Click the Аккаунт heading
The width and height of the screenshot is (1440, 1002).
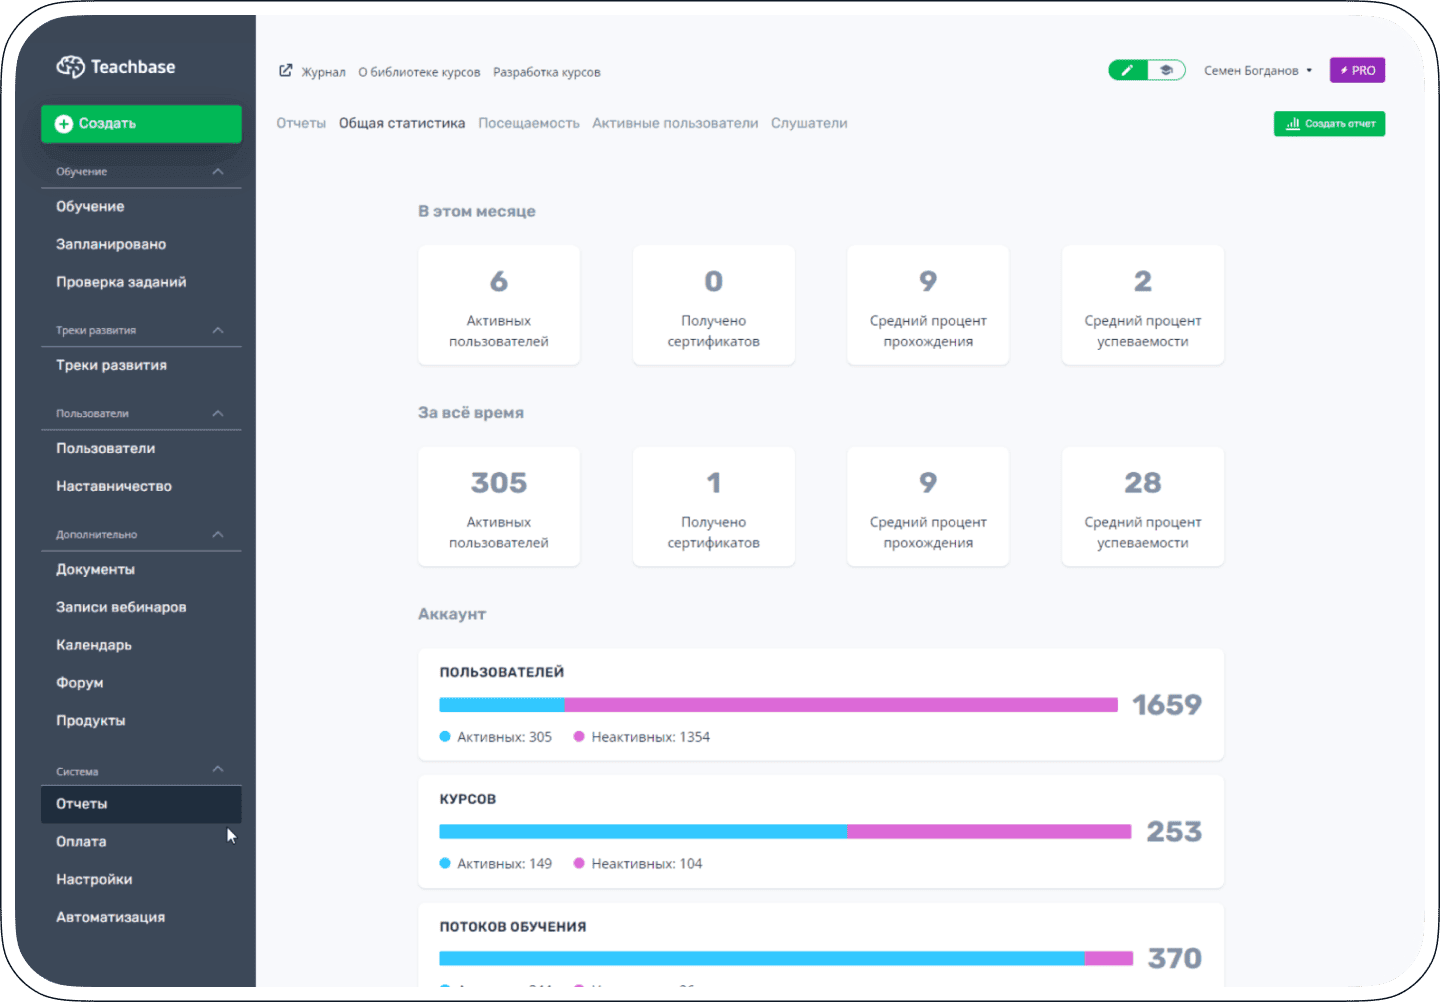(452, 614)
